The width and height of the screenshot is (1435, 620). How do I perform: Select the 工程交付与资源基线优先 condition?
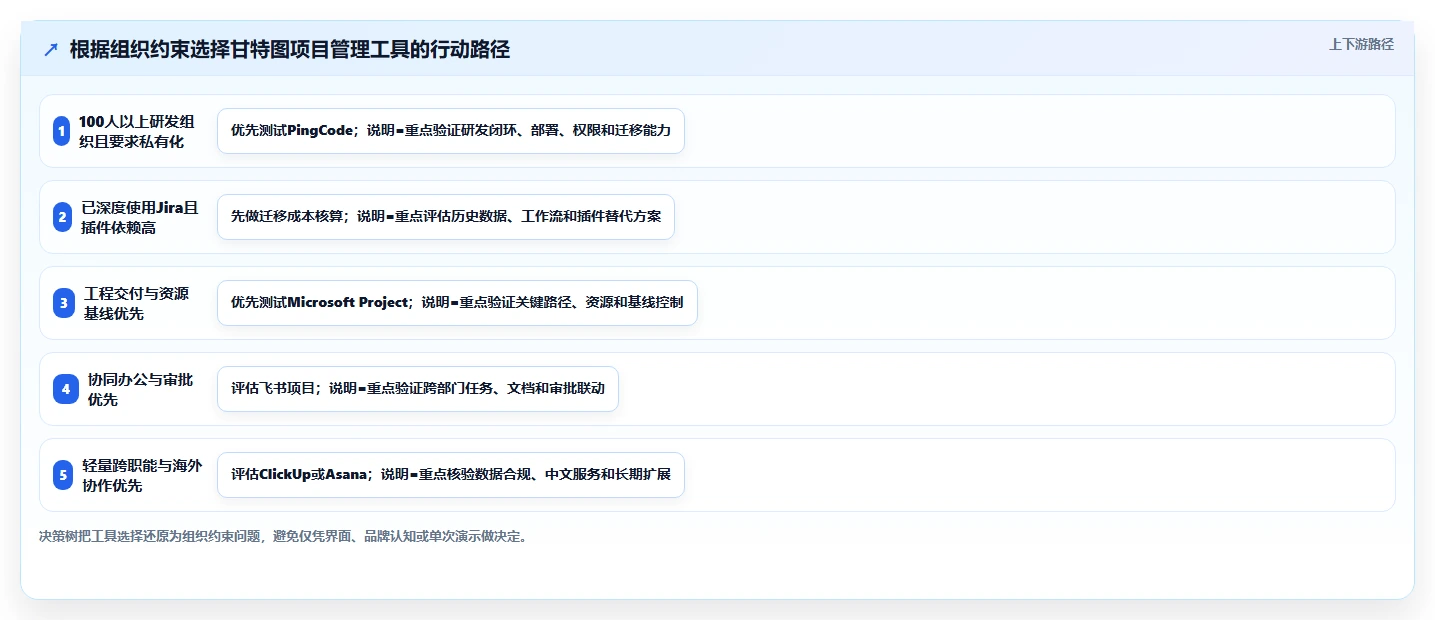click(137, 303)
